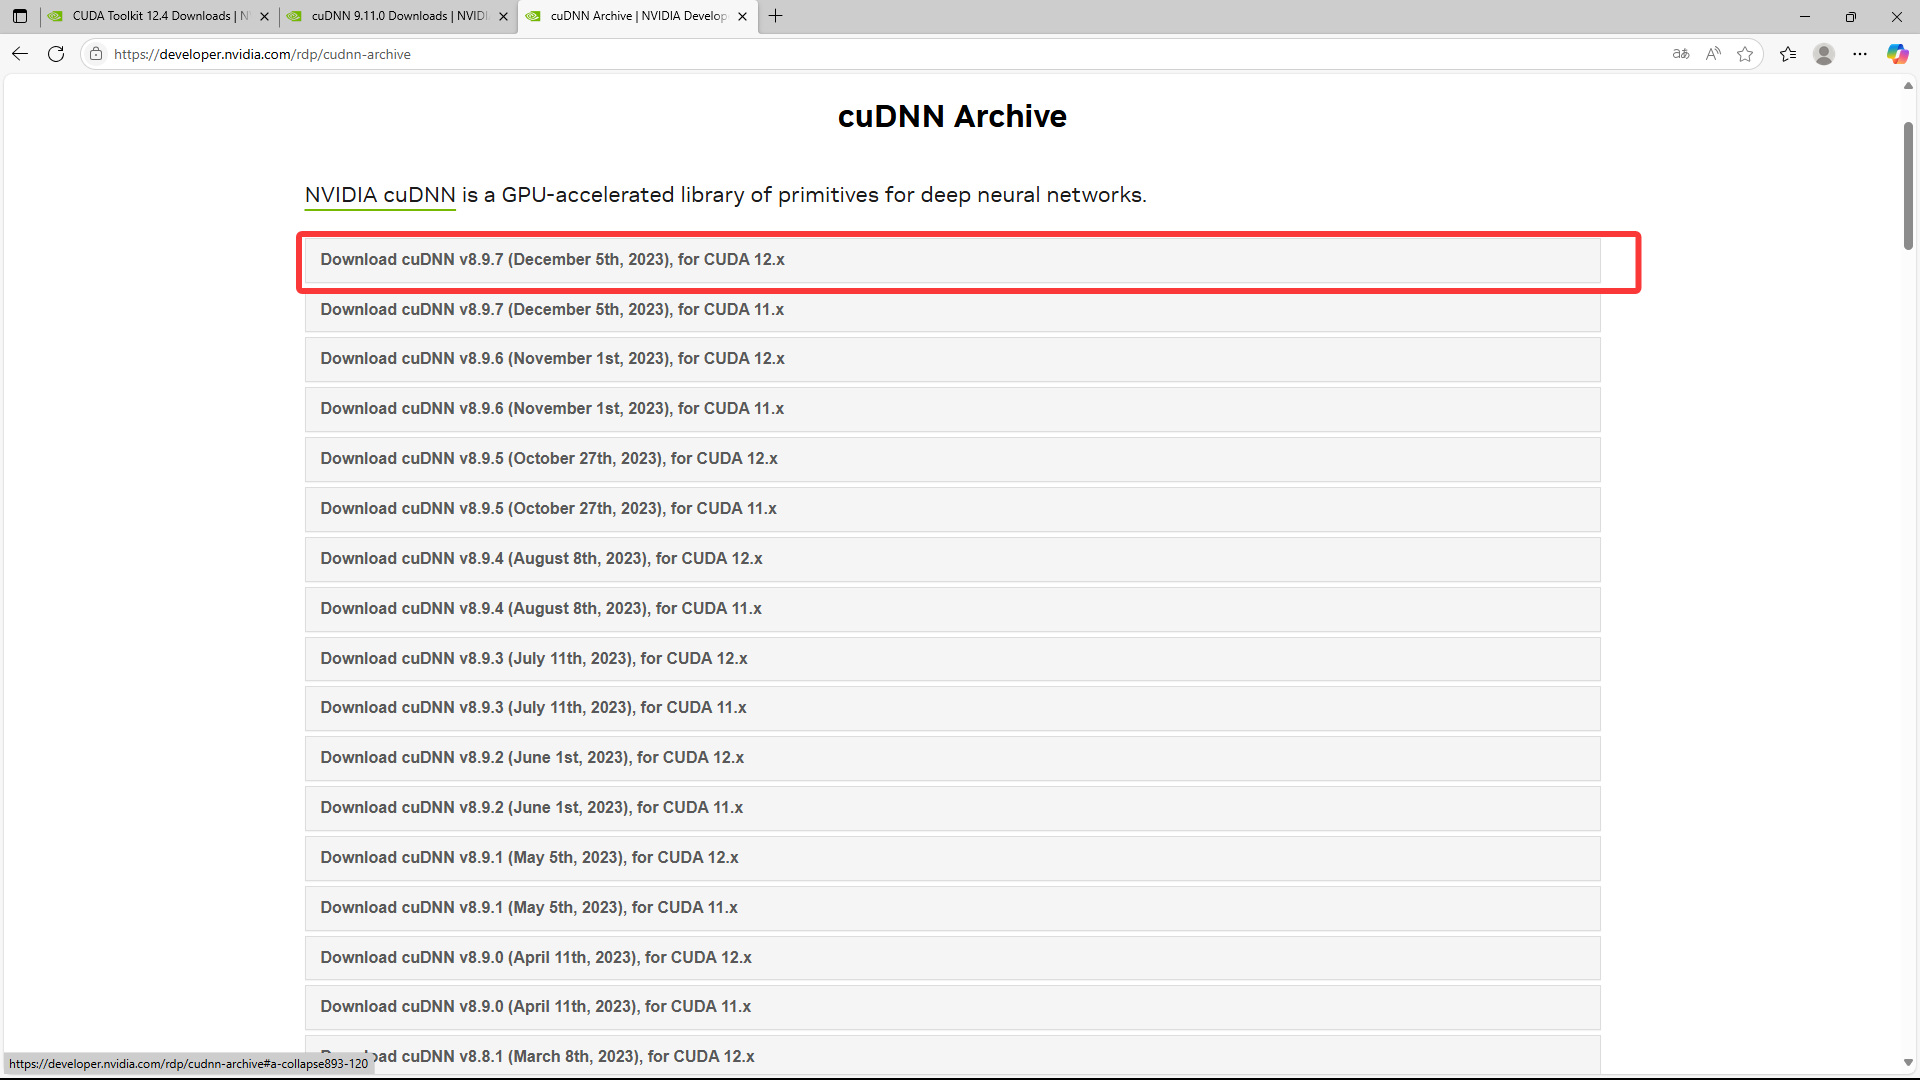Close the cuDNN 9.11.0 Downloads tab

point(503,16)
